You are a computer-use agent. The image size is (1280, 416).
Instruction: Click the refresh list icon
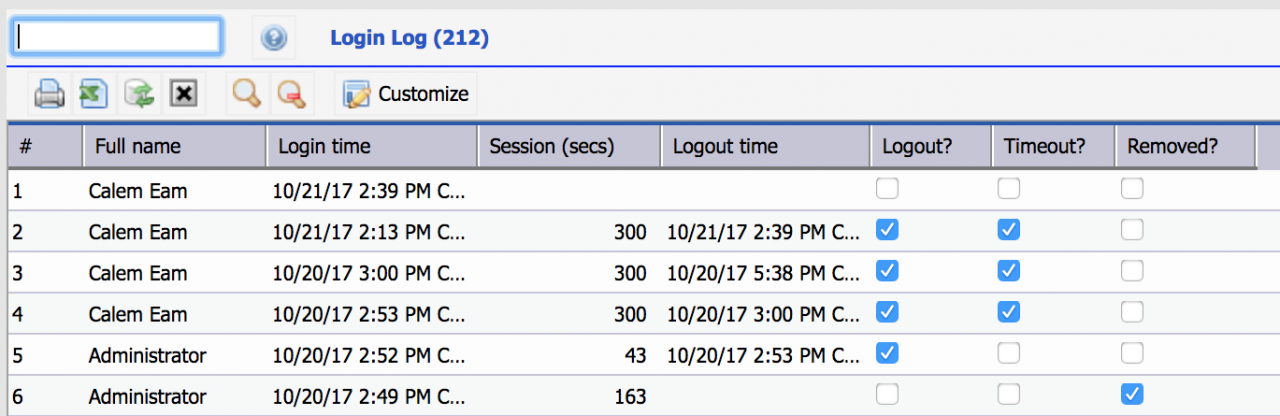click(139, 94)
